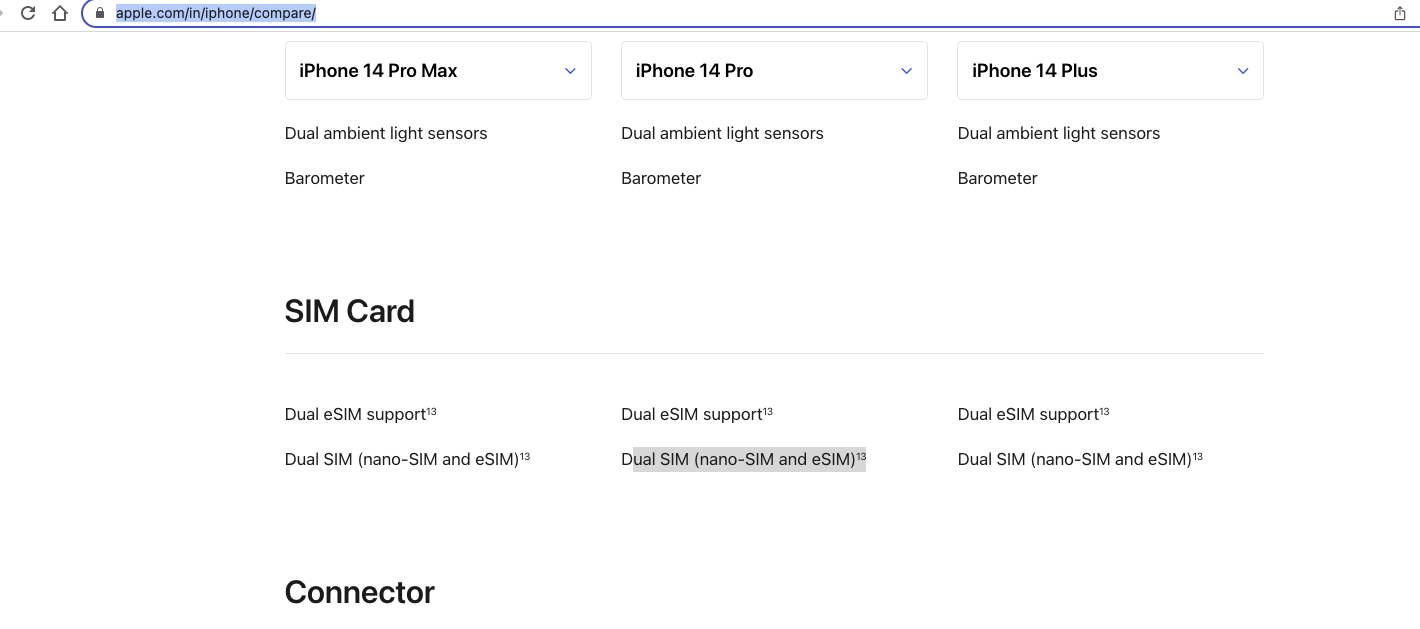Click the share icon in address bar

pos(1399,13)
